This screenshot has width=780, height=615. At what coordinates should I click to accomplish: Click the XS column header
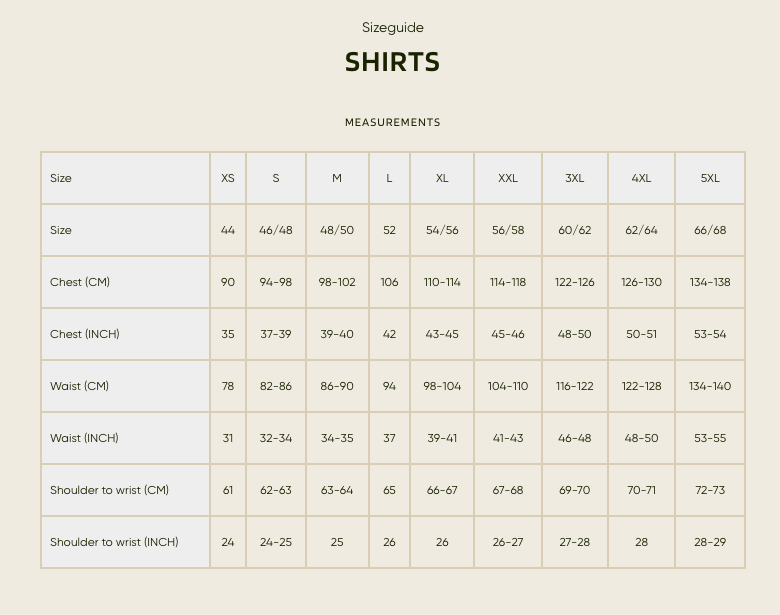pos(228,178)
